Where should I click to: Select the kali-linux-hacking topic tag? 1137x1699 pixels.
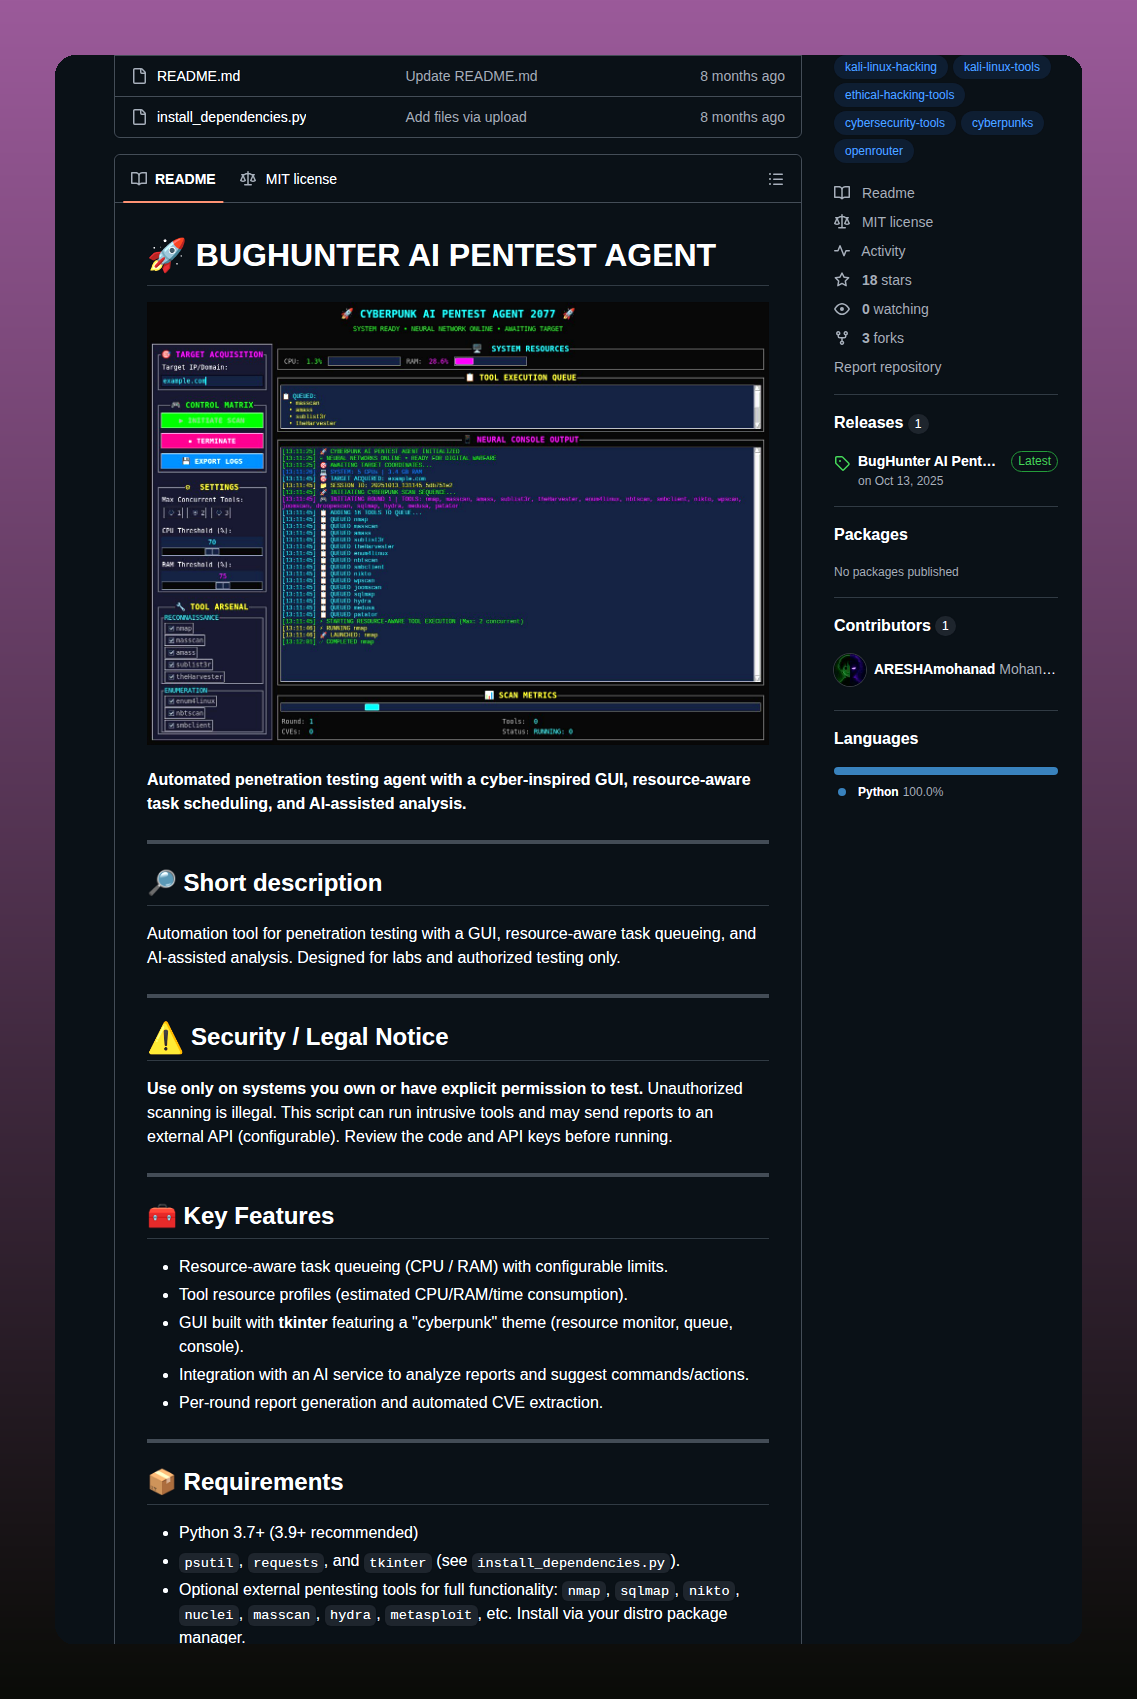tap(890, 67)
